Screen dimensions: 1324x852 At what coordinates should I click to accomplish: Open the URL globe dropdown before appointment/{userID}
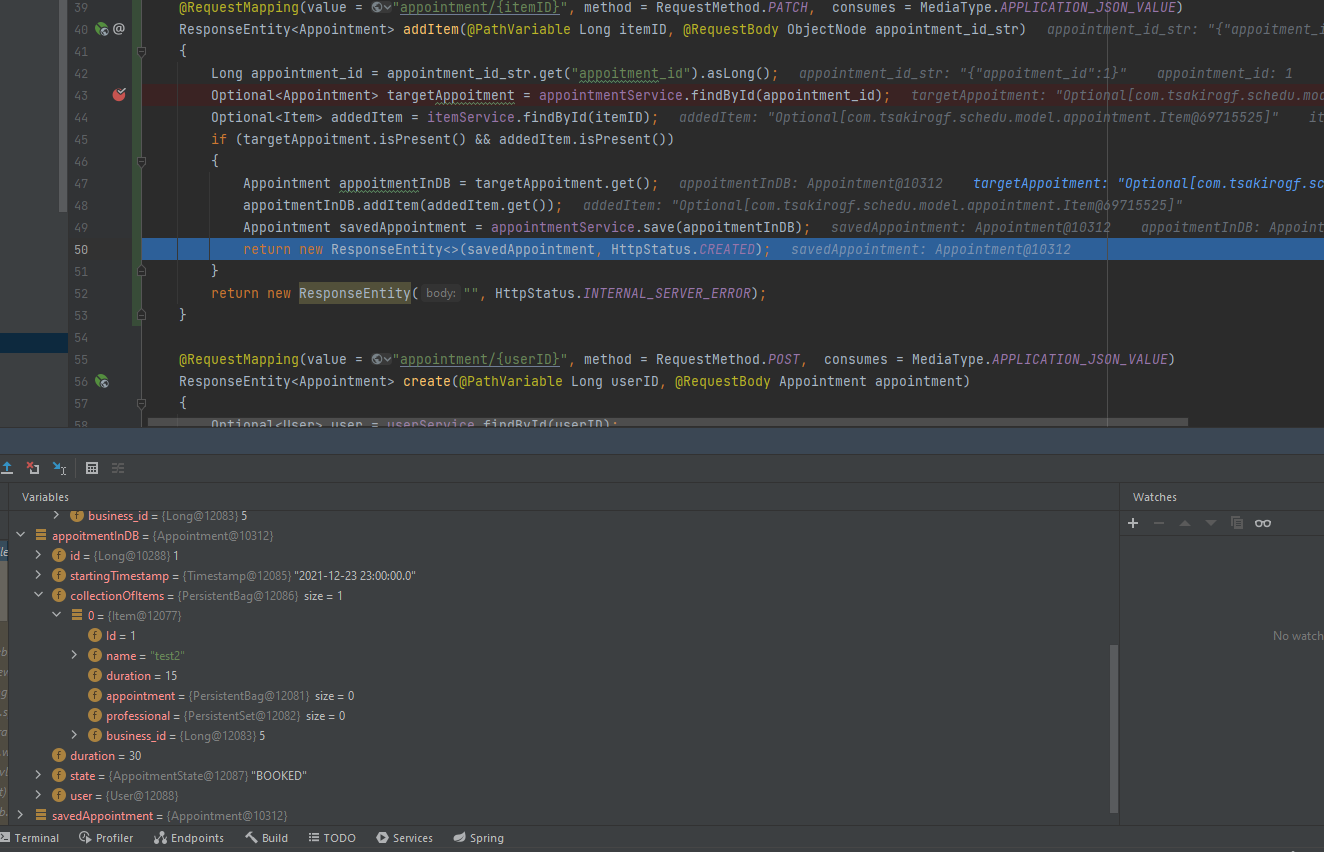click(380, 359)
